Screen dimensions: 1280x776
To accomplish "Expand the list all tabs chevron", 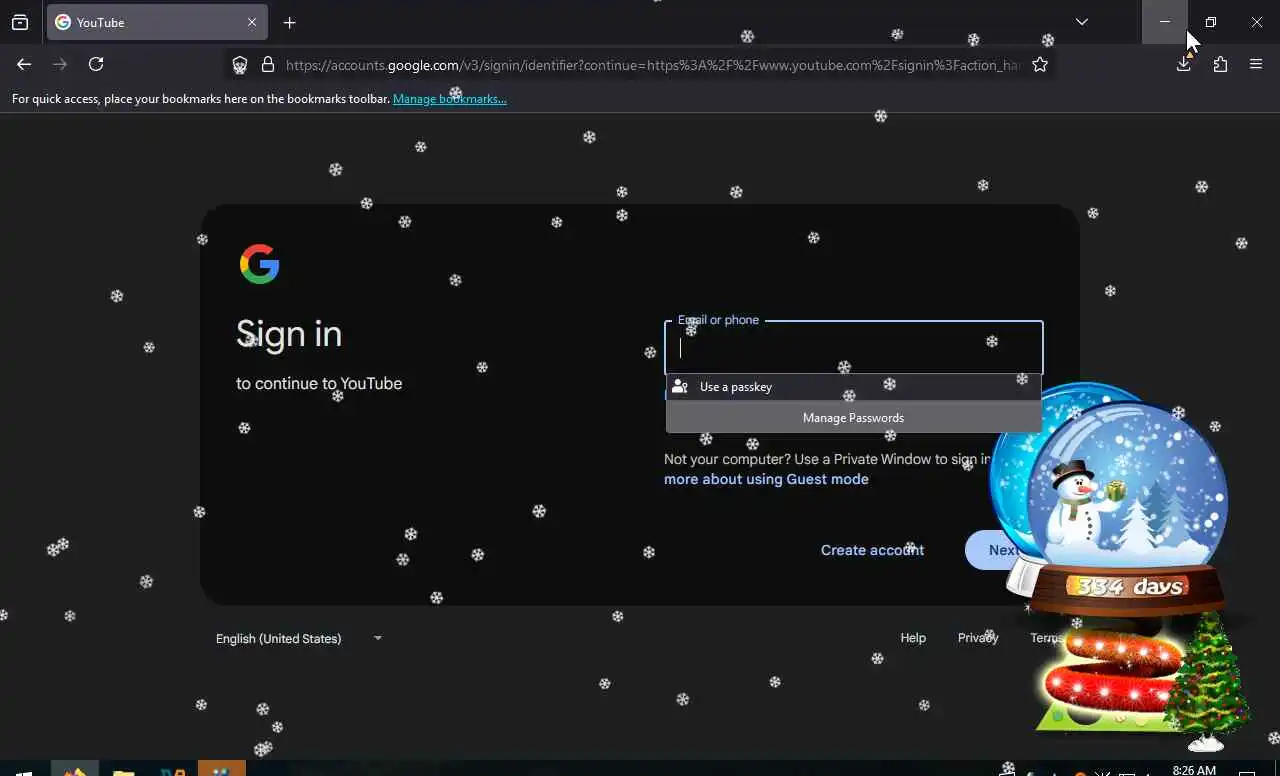I will pos(1081,22).
